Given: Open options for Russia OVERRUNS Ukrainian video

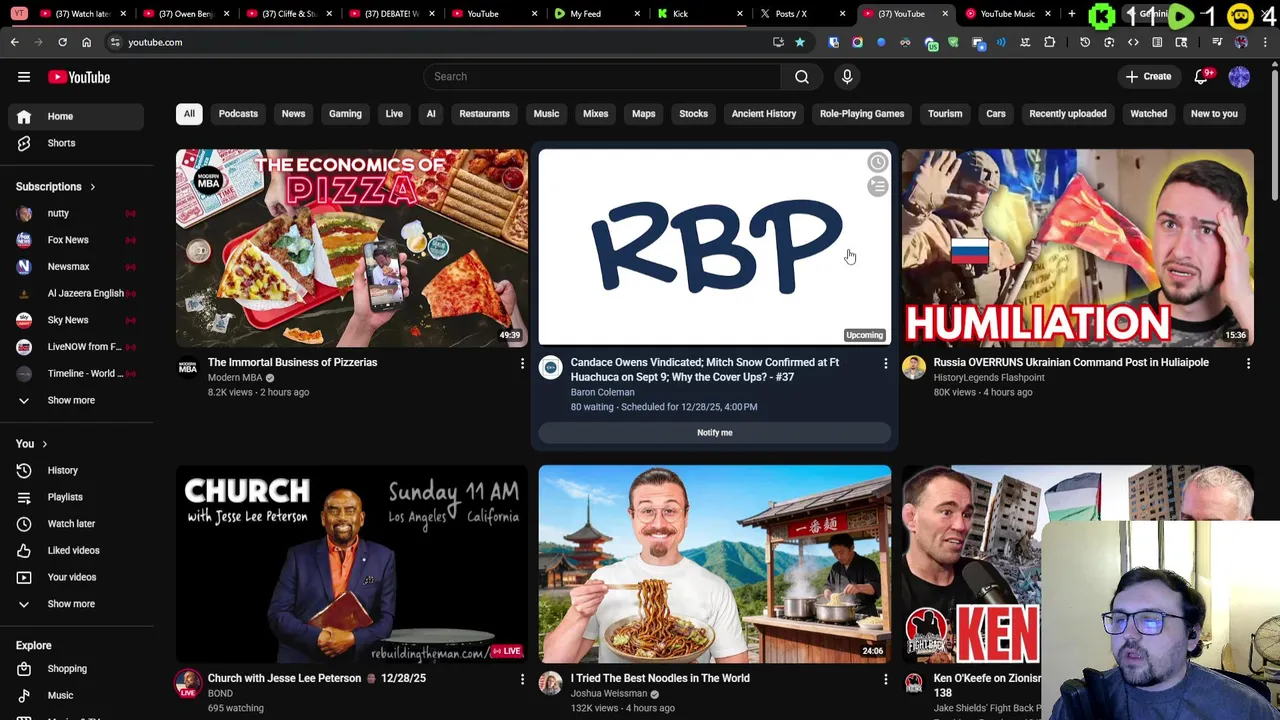Looking at the screenshot, I should pyautogui.click(x=1248, y=364).
